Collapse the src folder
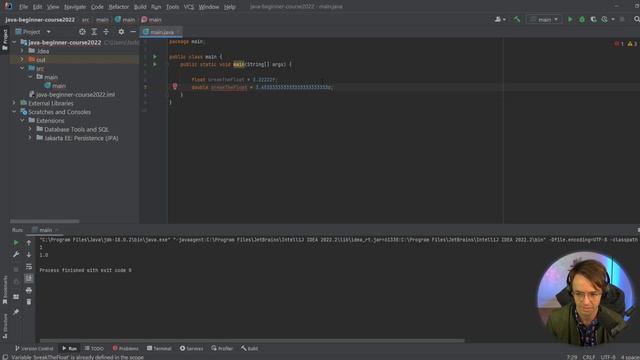This screenshot has width=640, height=360. (22, 68)
